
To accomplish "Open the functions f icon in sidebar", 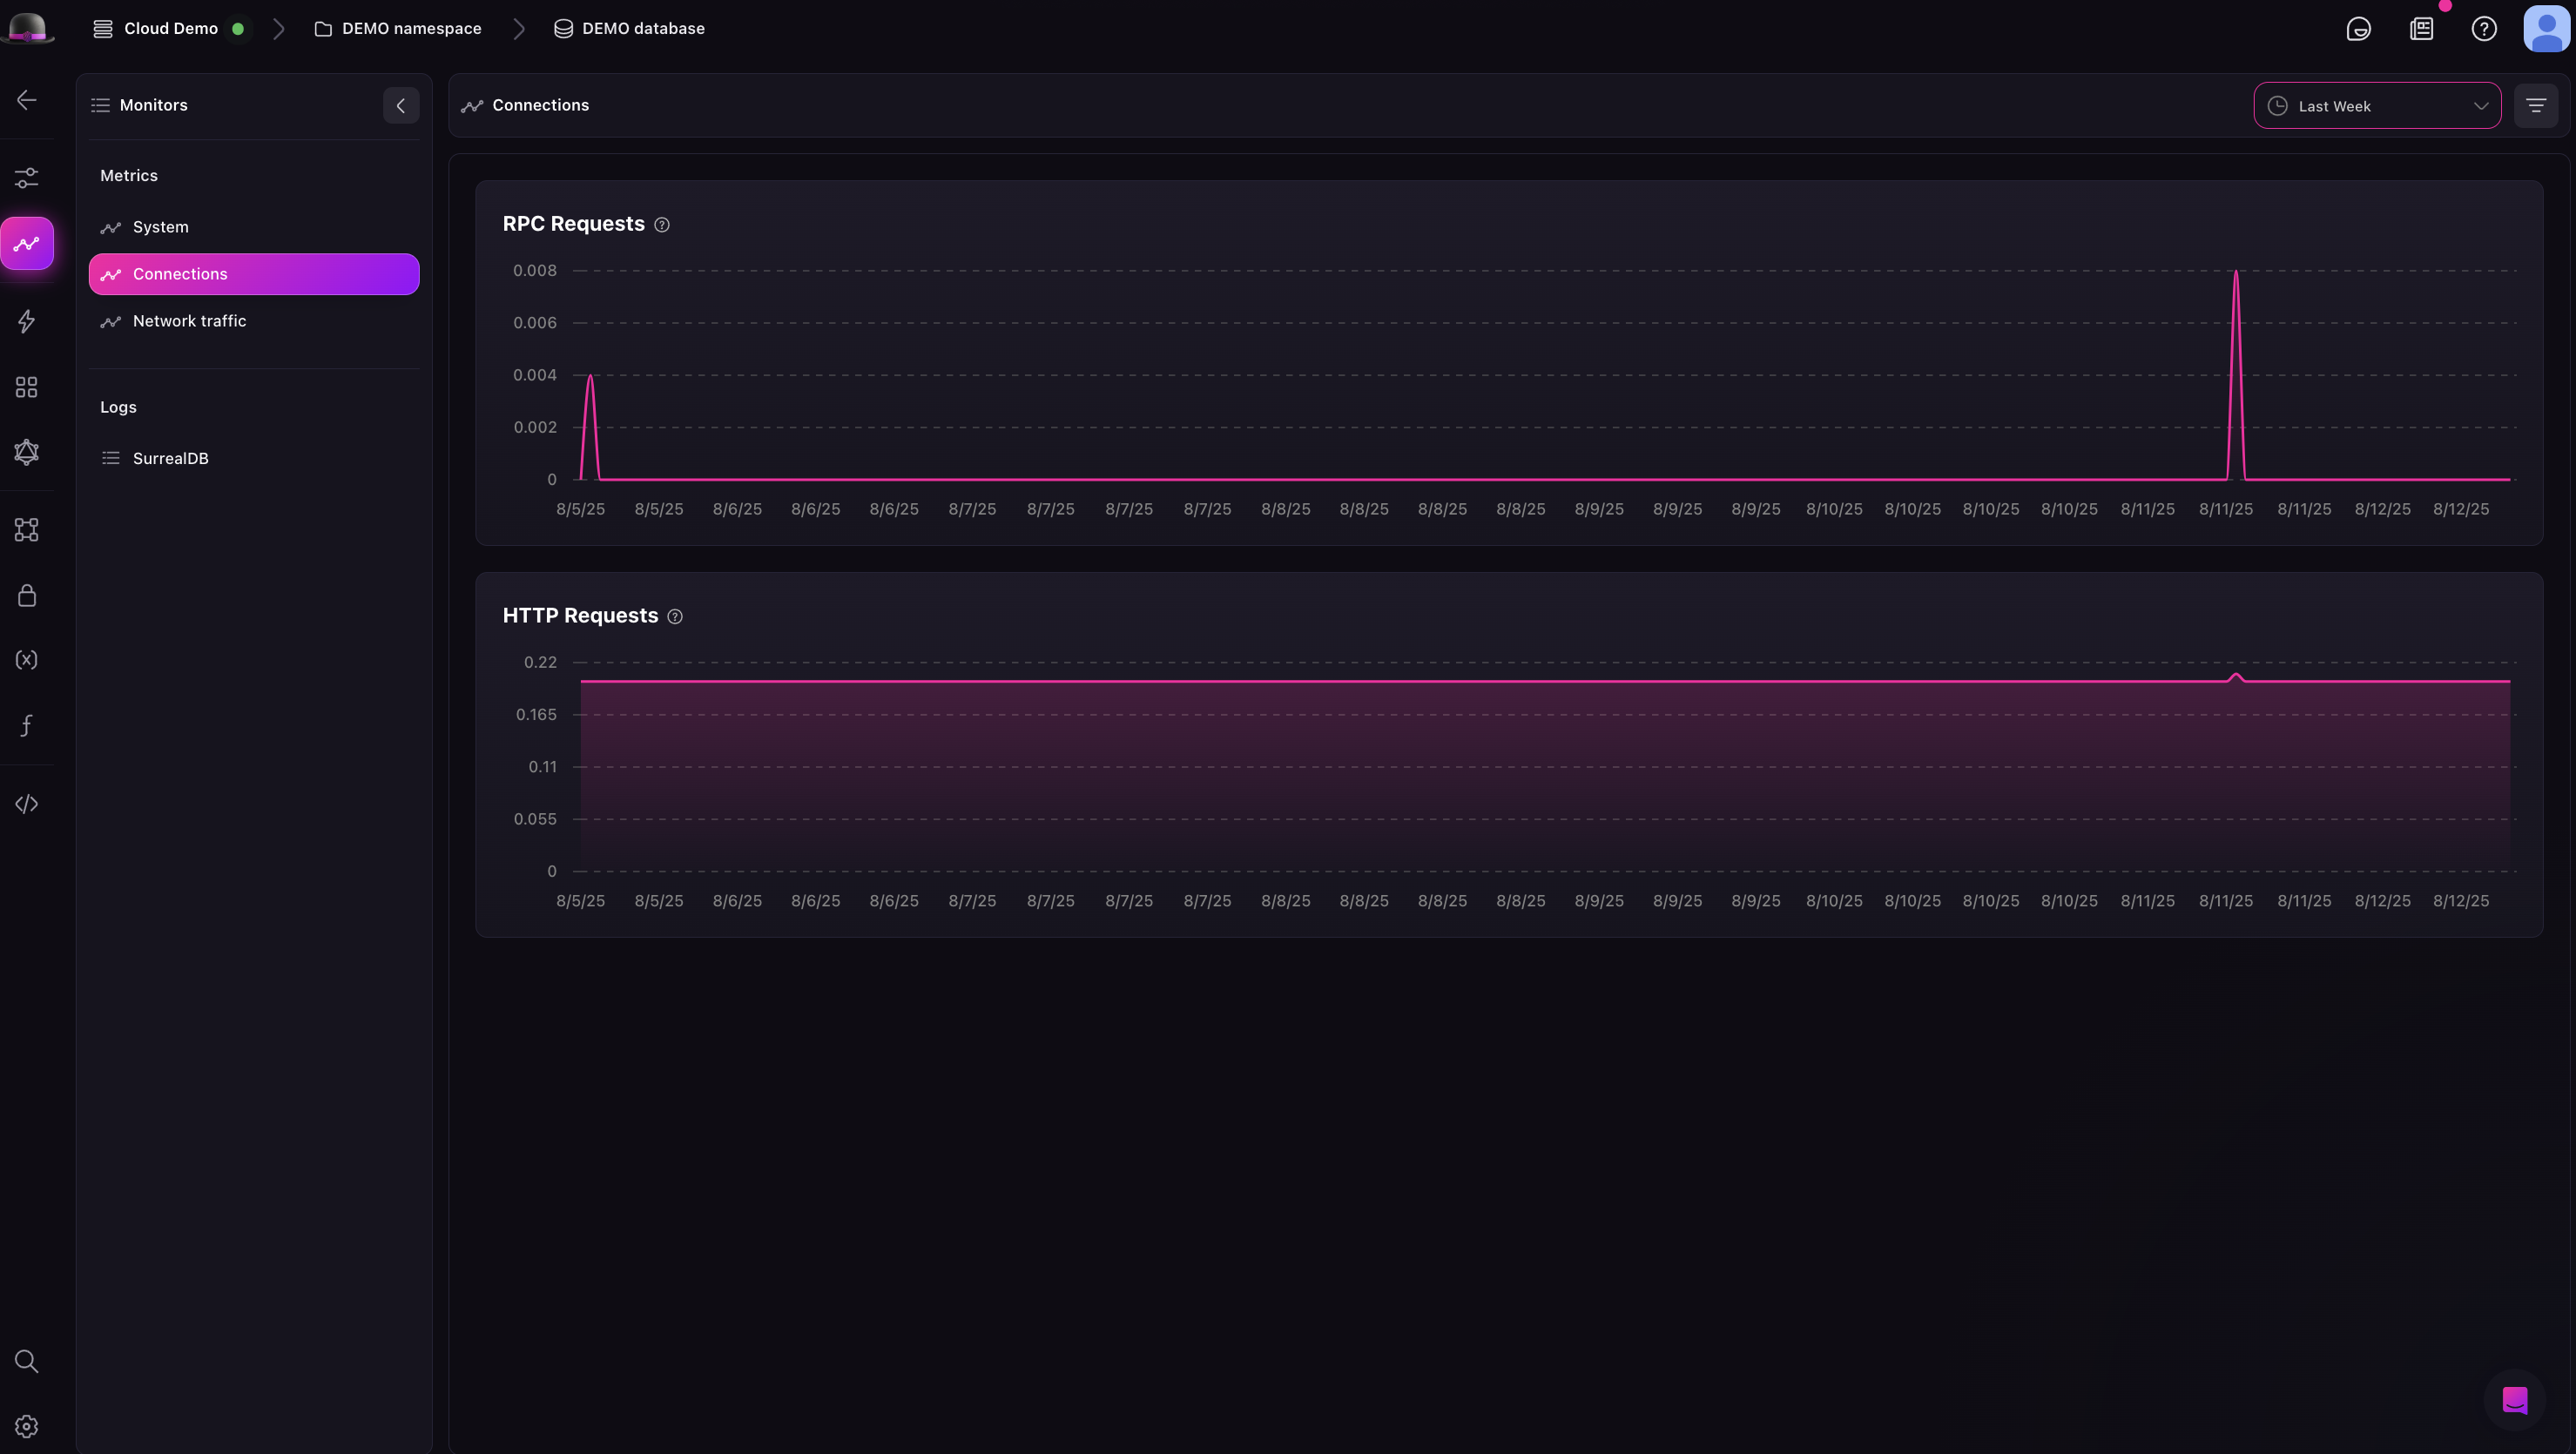I will tap(26, 725).
